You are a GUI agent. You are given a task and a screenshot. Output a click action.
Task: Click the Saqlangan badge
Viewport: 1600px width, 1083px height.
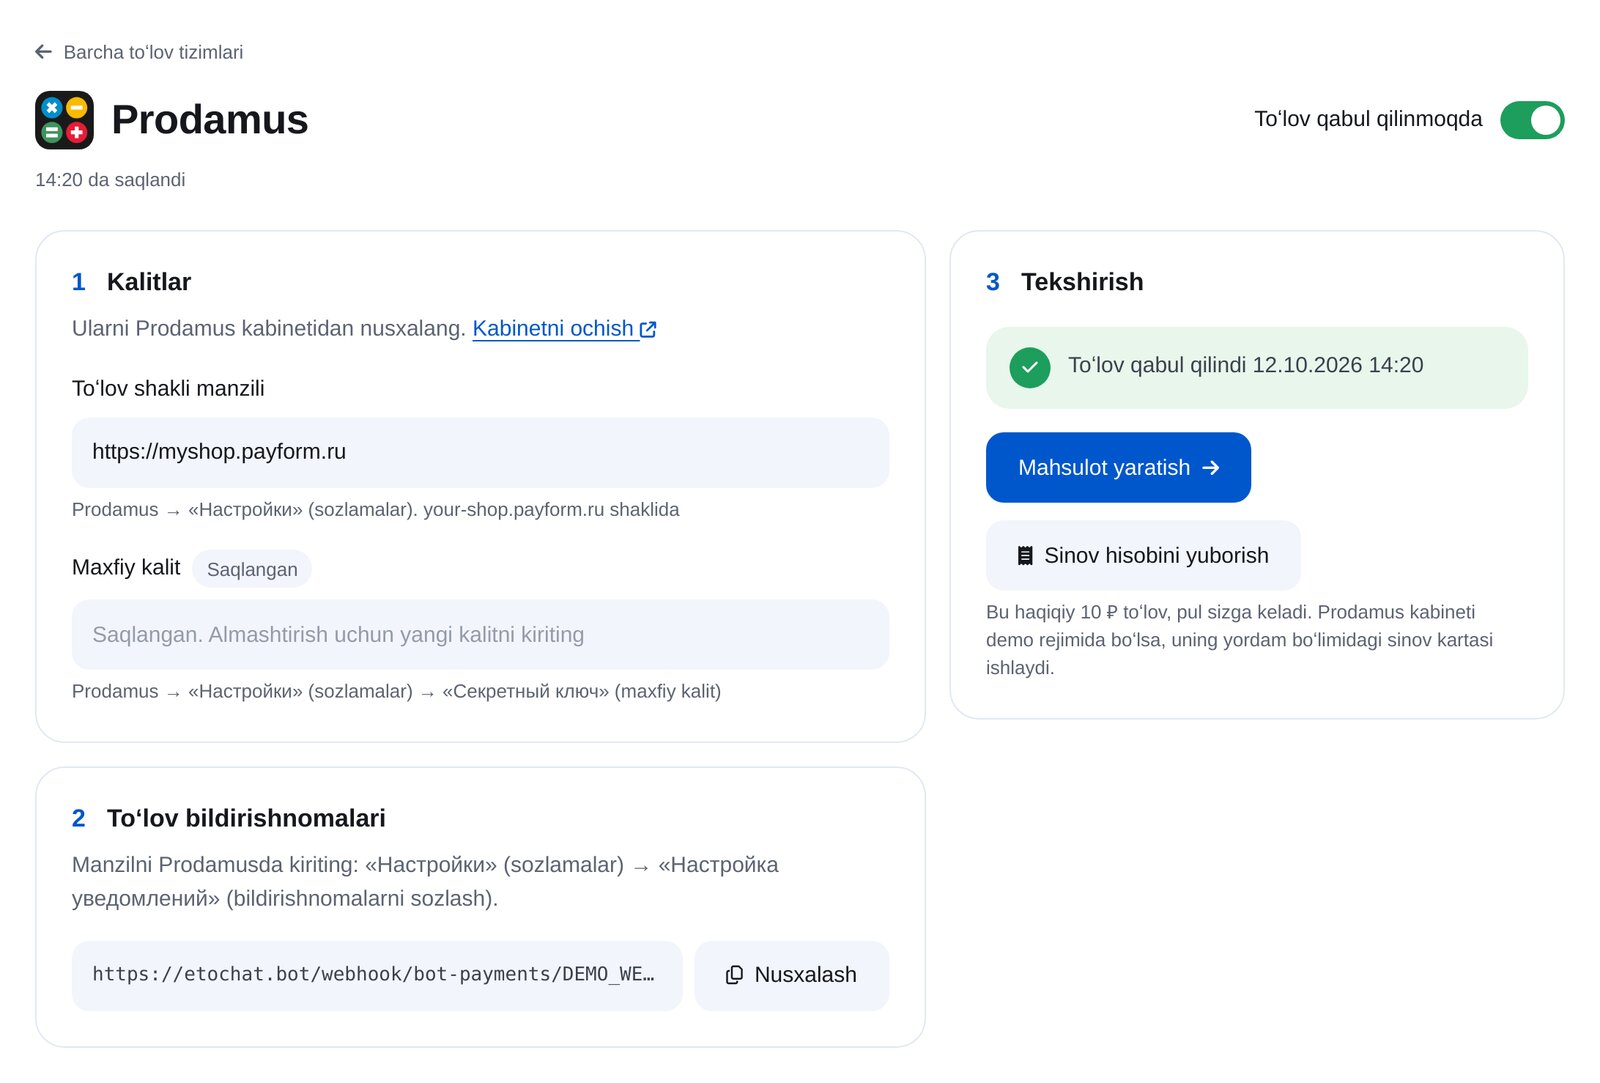(x=252, y=569)
